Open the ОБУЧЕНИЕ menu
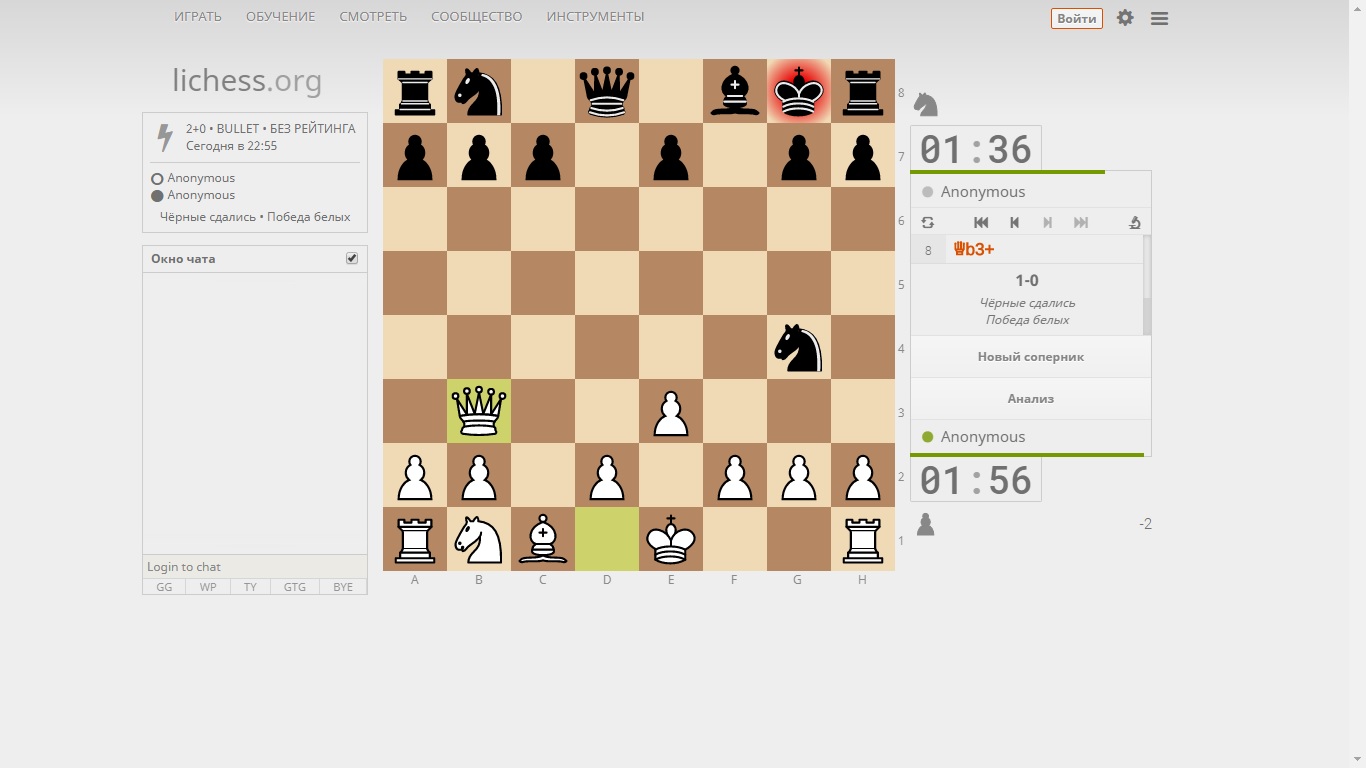1366x768 pixels. [280, 17]
